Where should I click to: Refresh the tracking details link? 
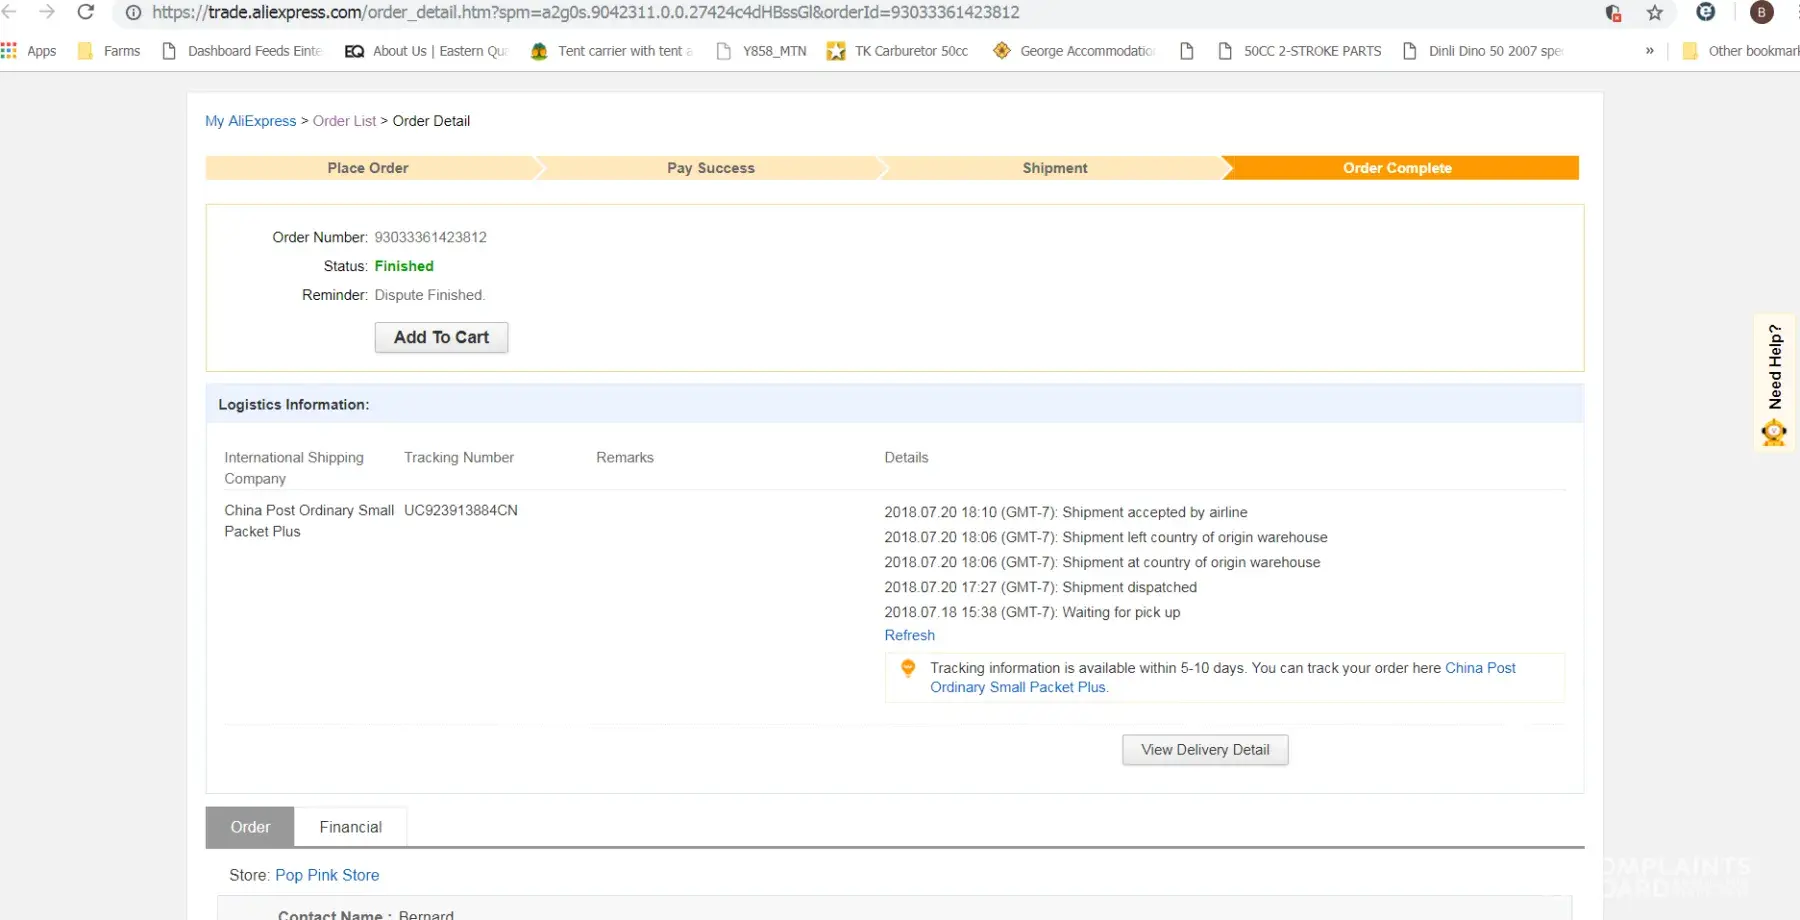[909, 635]
